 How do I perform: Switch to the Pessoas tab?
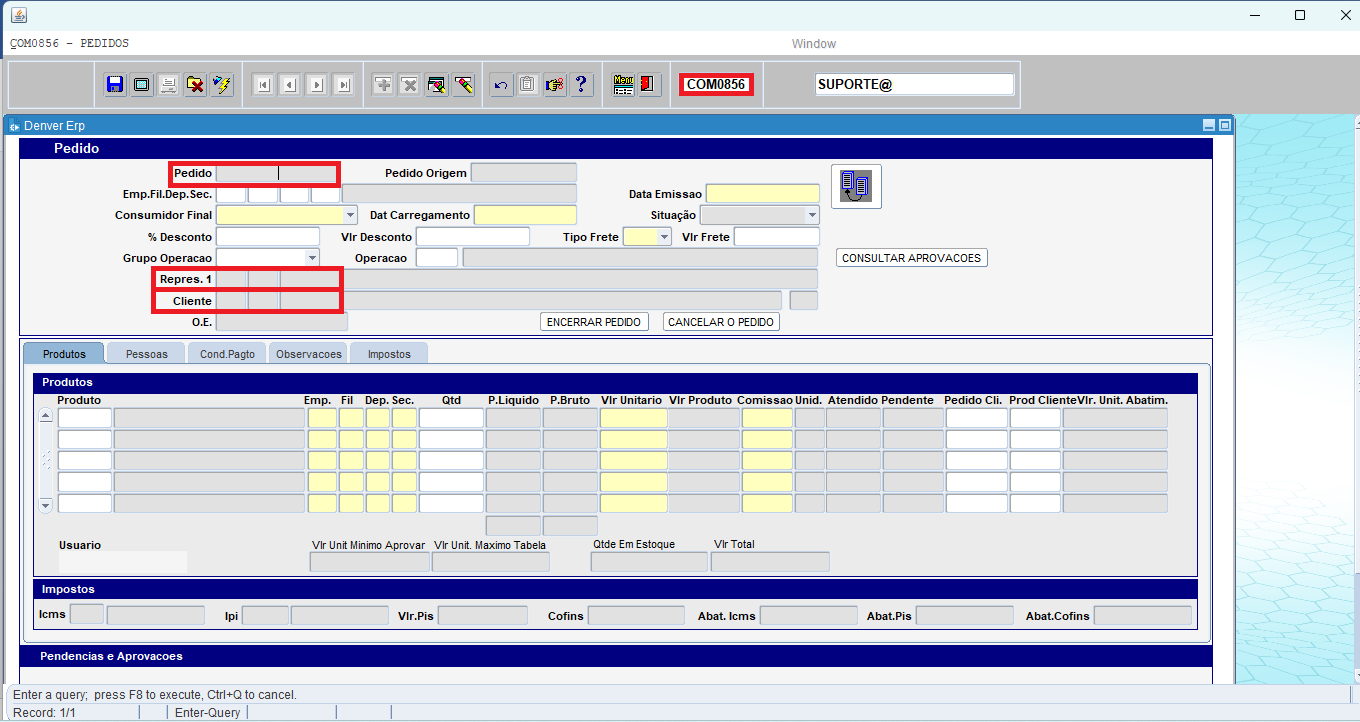[147, 354]
